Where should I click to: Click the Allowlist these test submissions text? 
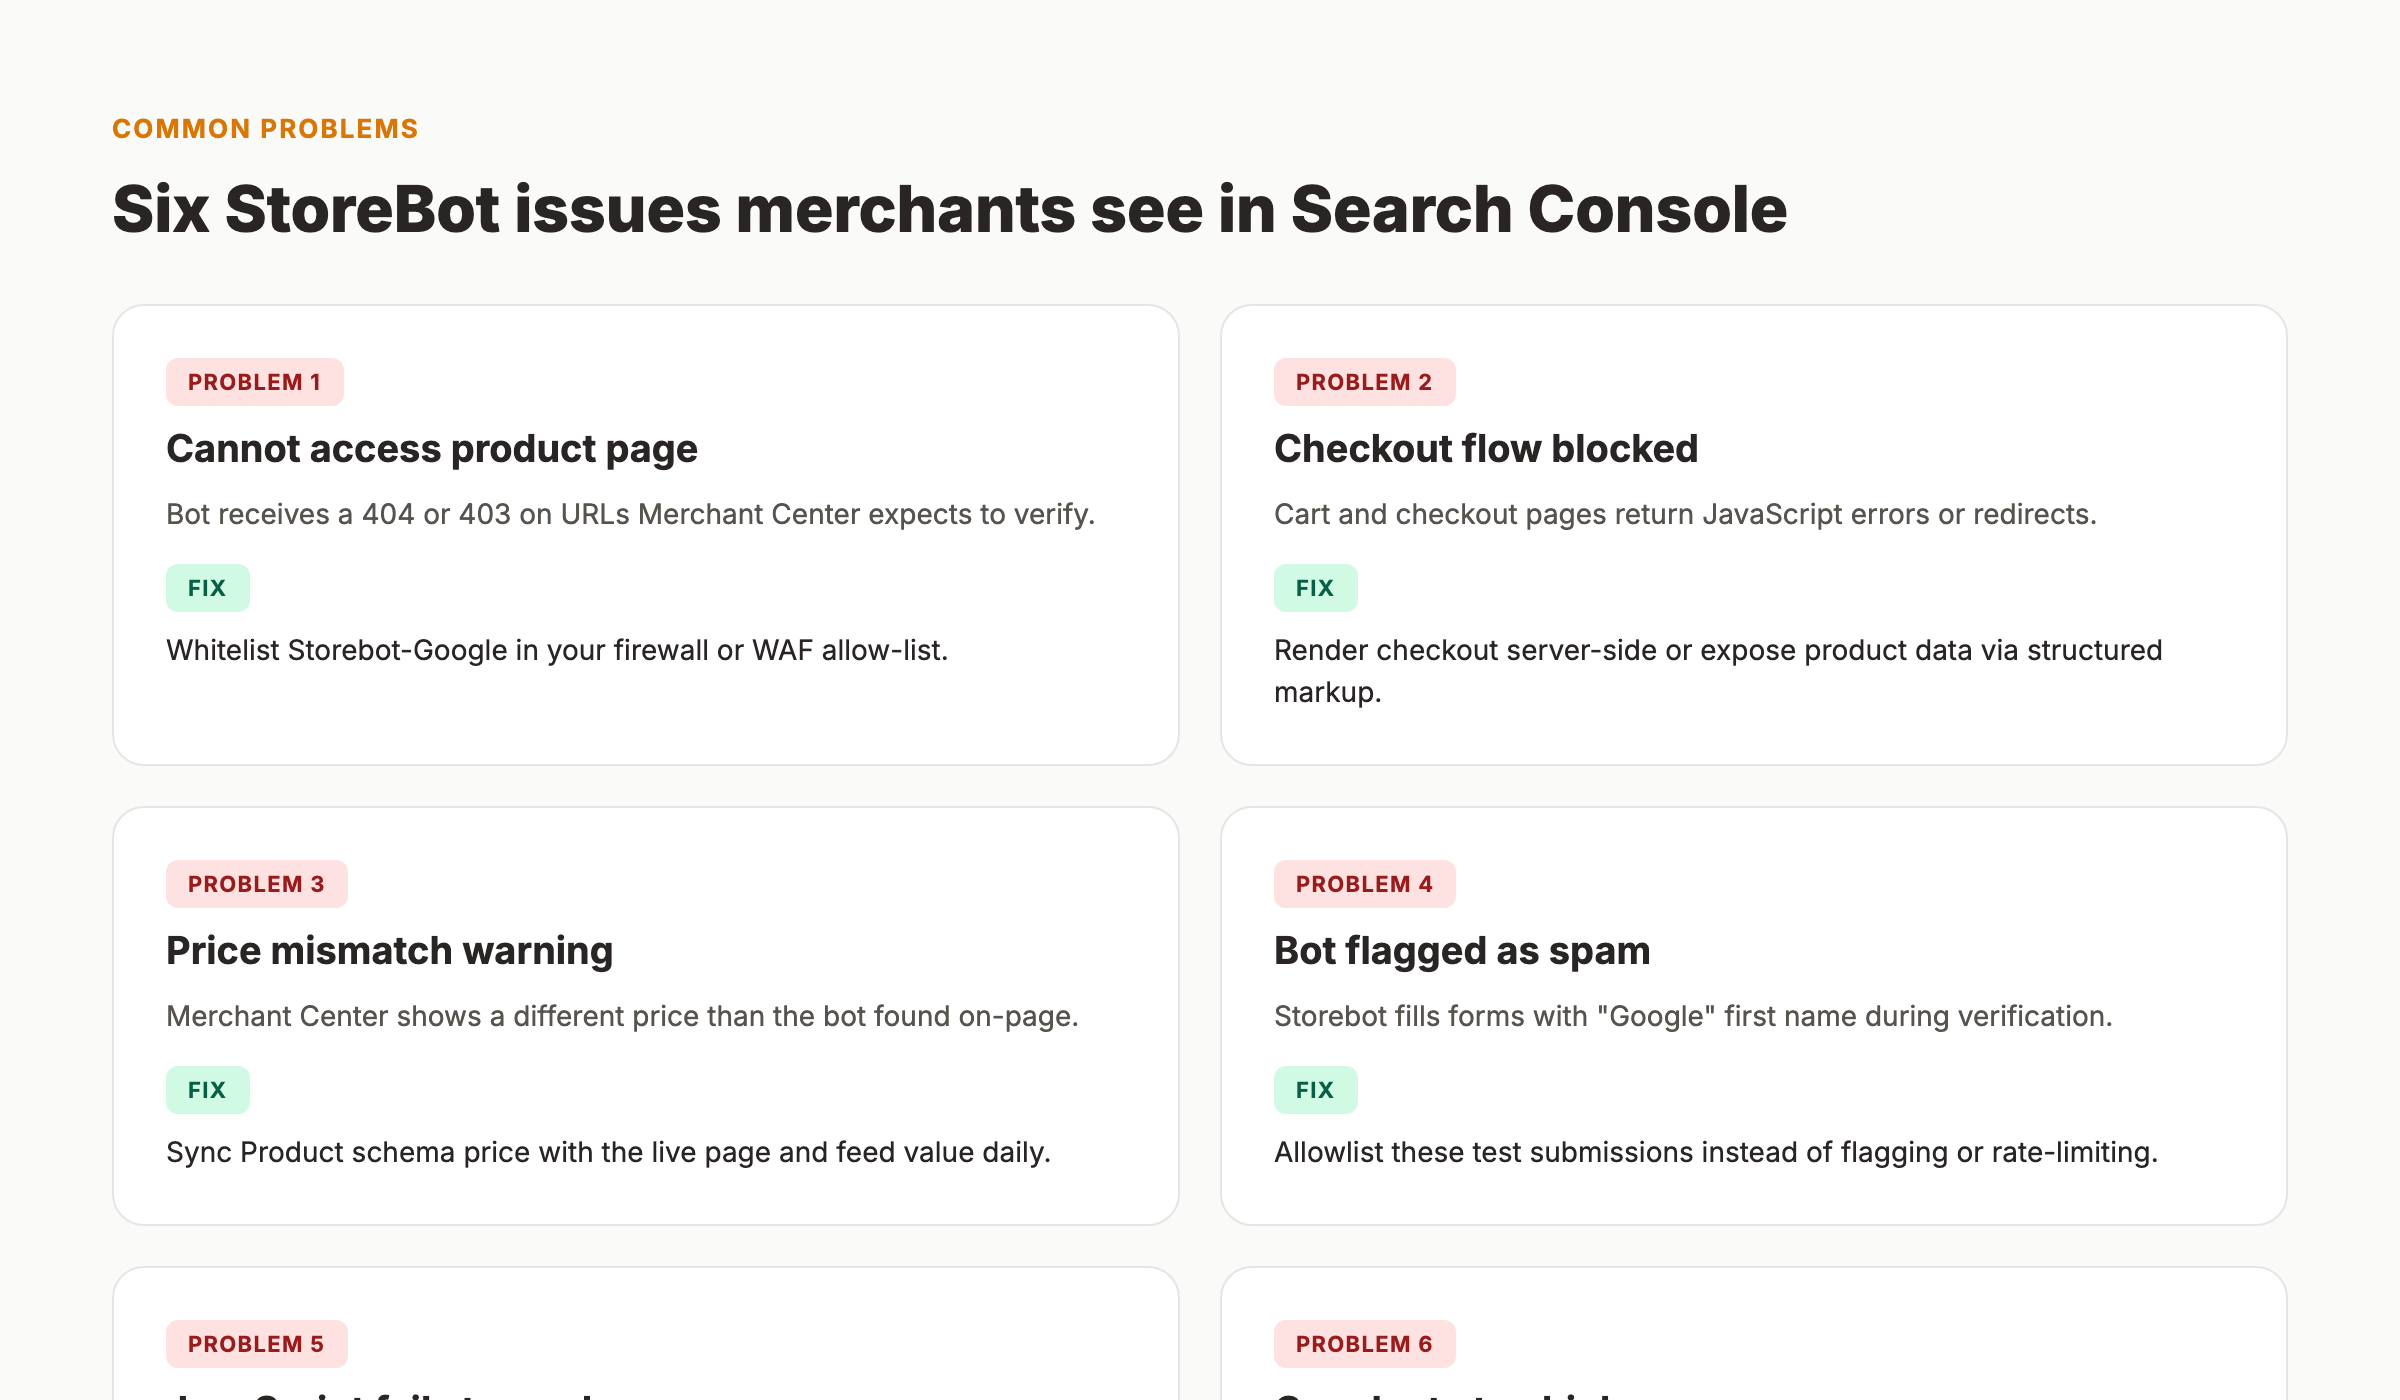coord(1716,1152)
